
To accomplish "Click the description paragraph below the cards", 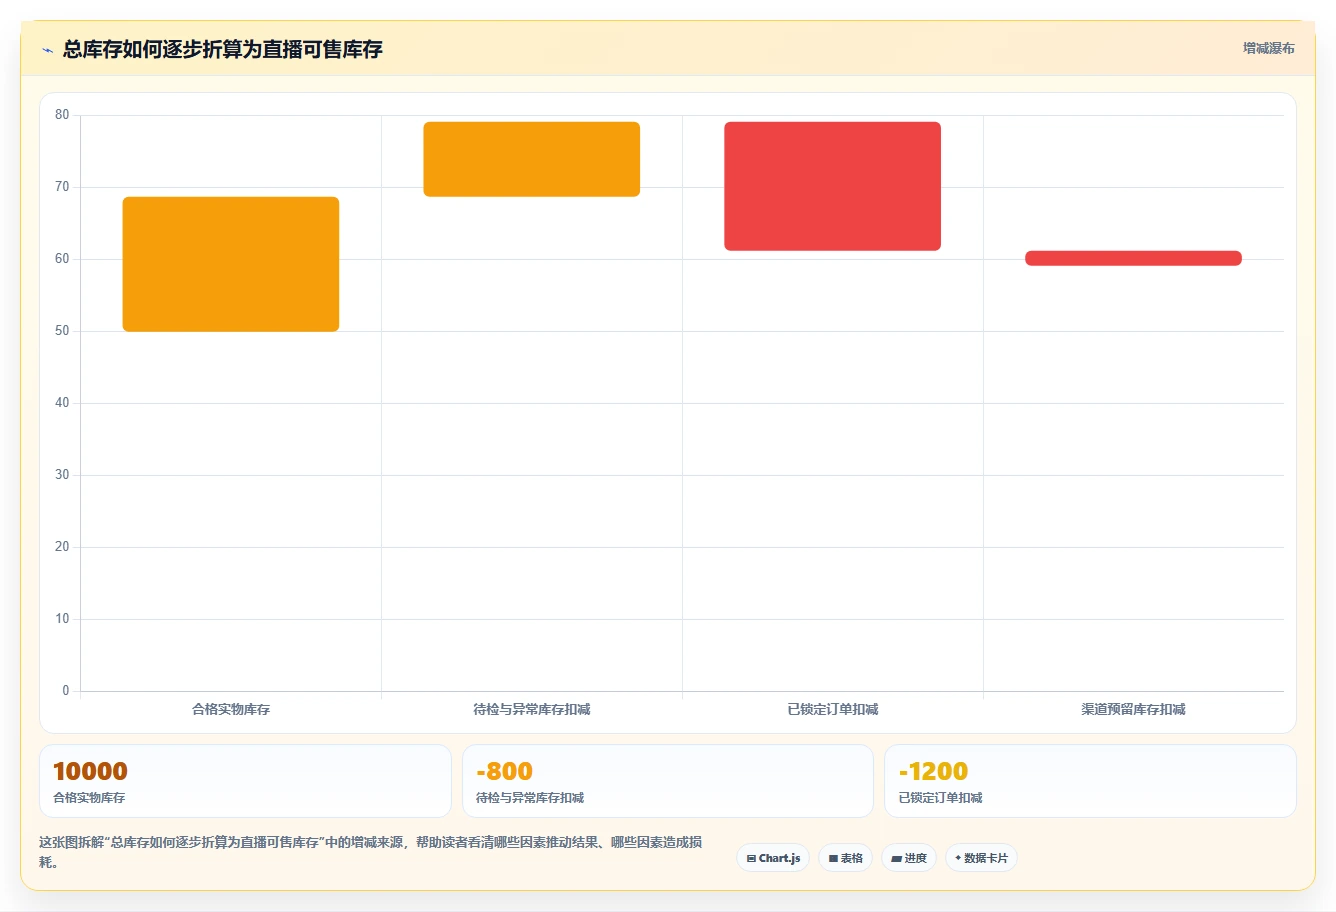I will click(371, 852).
